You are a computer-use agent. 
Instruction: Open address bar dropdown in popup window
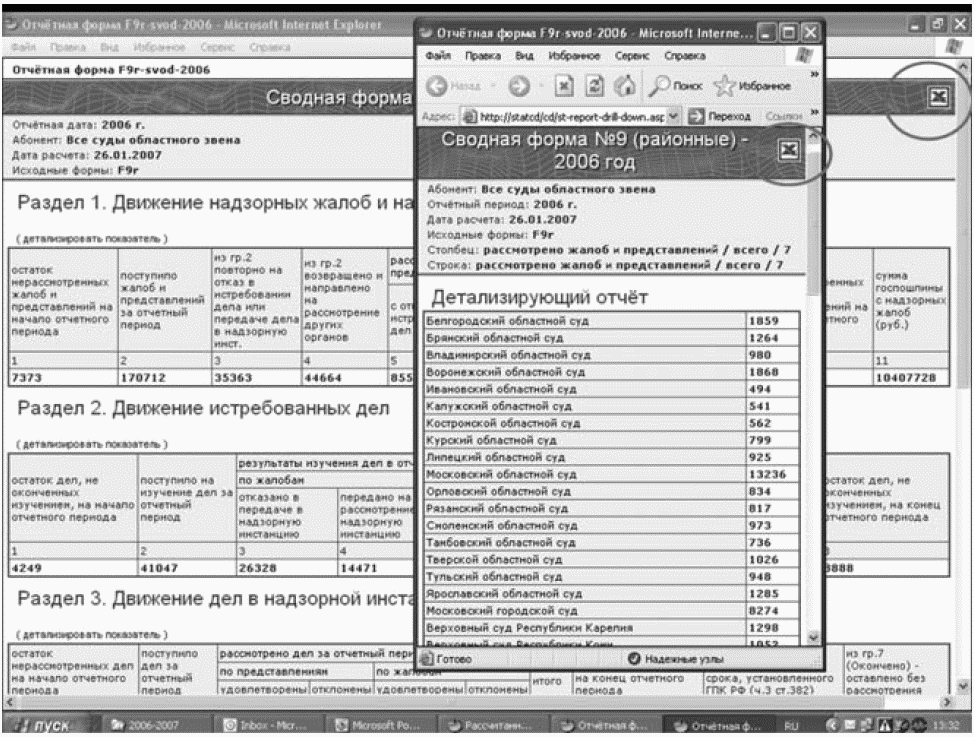[x=673, y=116]
